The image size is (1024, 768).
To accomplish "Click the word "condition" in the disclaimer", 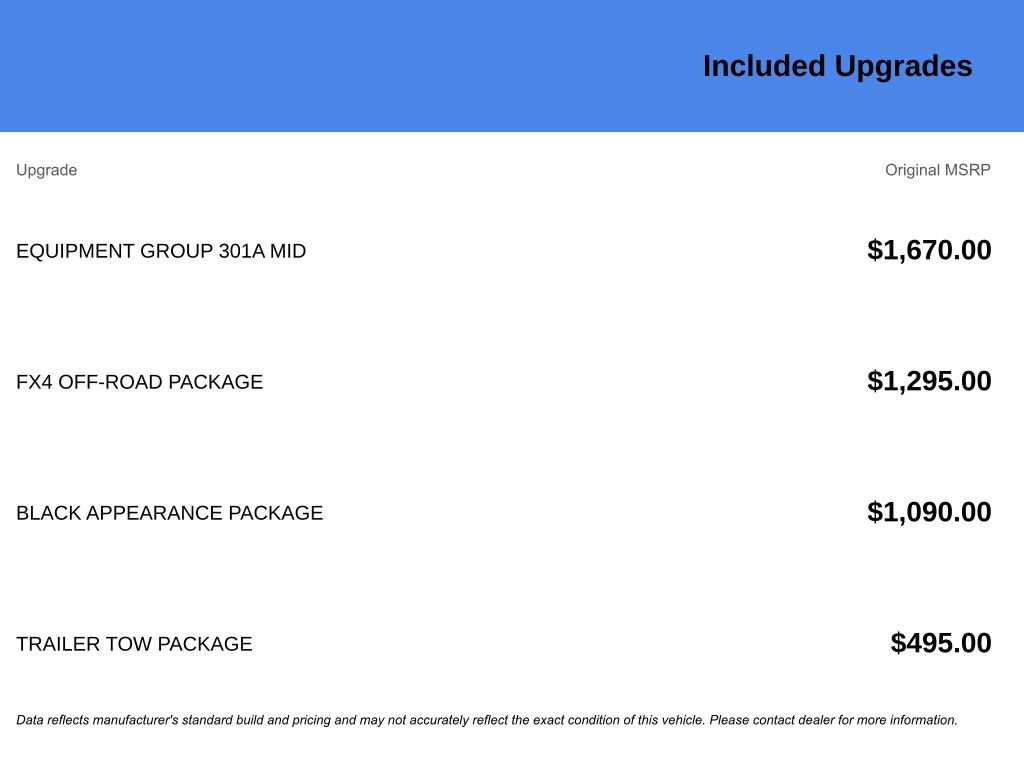I will (x=594, y=720).
